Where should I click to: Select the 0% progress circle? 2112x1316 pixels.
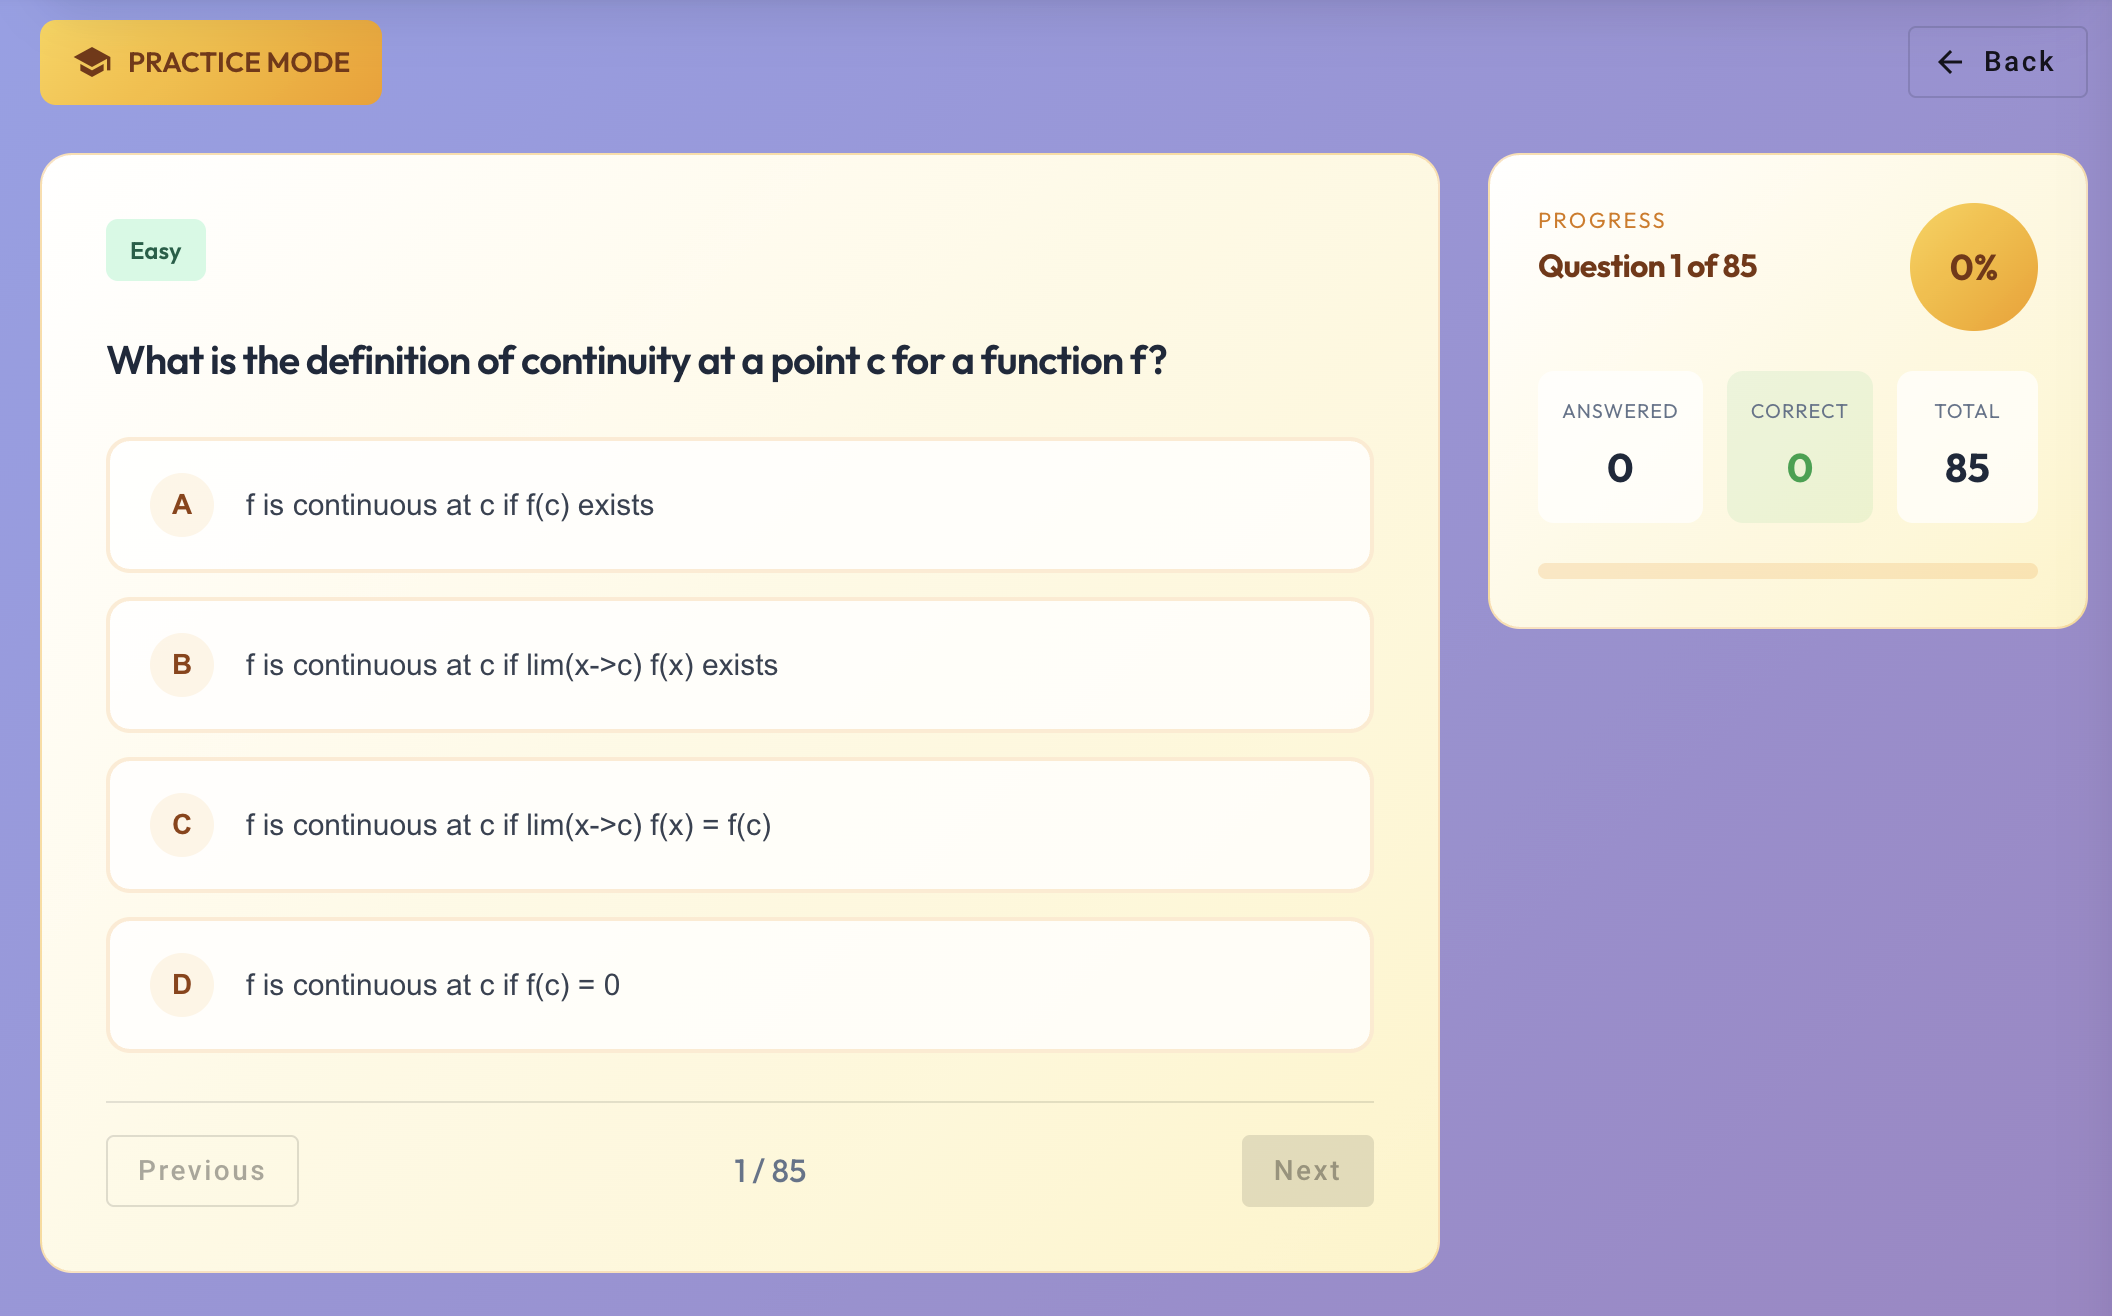pos(1972,266)
